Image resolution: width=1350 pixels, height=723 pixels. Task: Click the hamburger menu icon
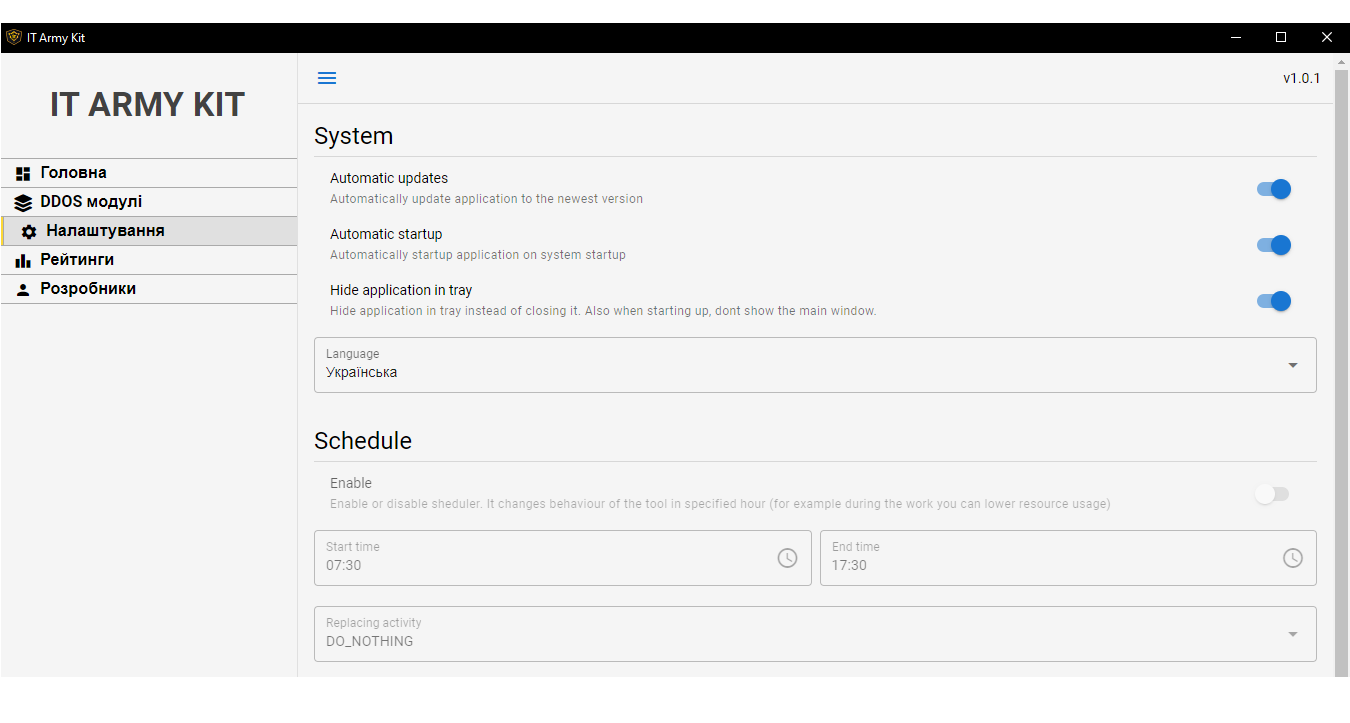[x=327, y=78]
